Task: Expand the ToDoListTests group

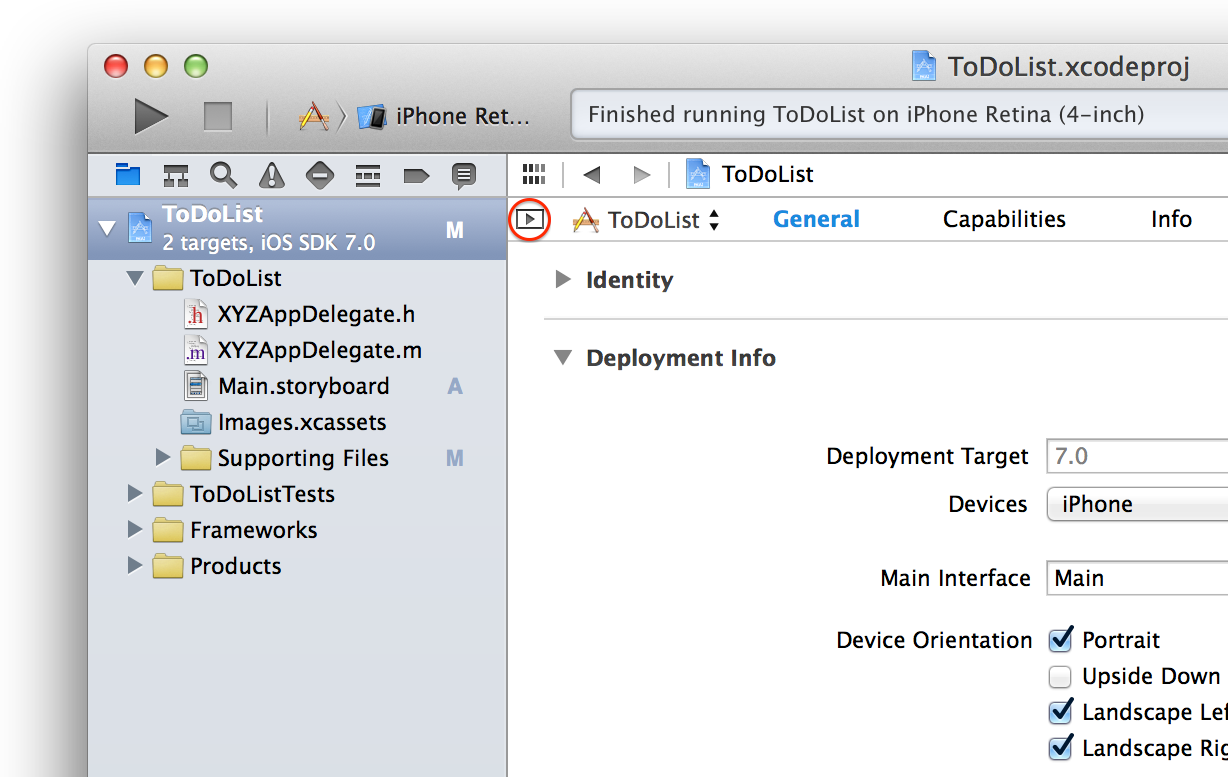Action: (135, 494)
